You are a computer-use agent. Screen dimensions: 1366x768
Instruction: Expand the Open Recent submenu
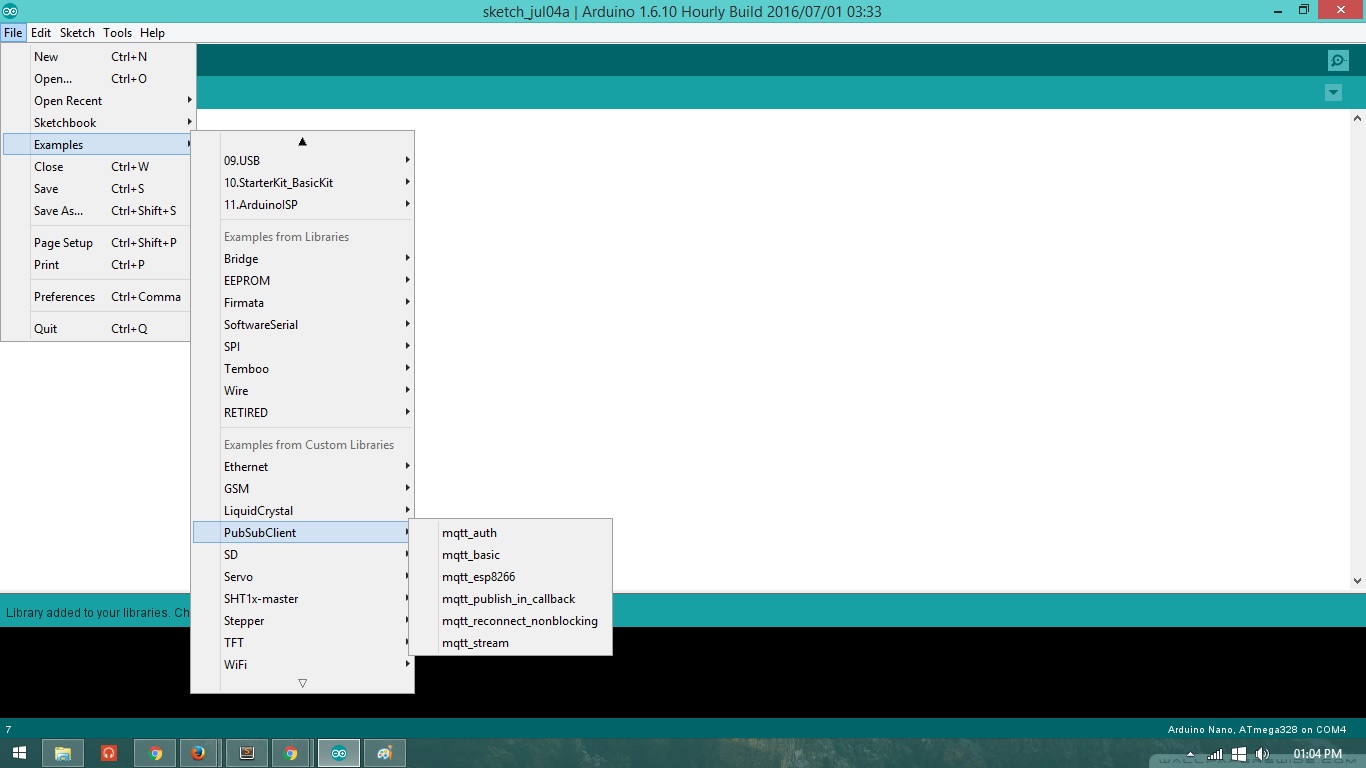pyautogui.click(x=98, y=101)
